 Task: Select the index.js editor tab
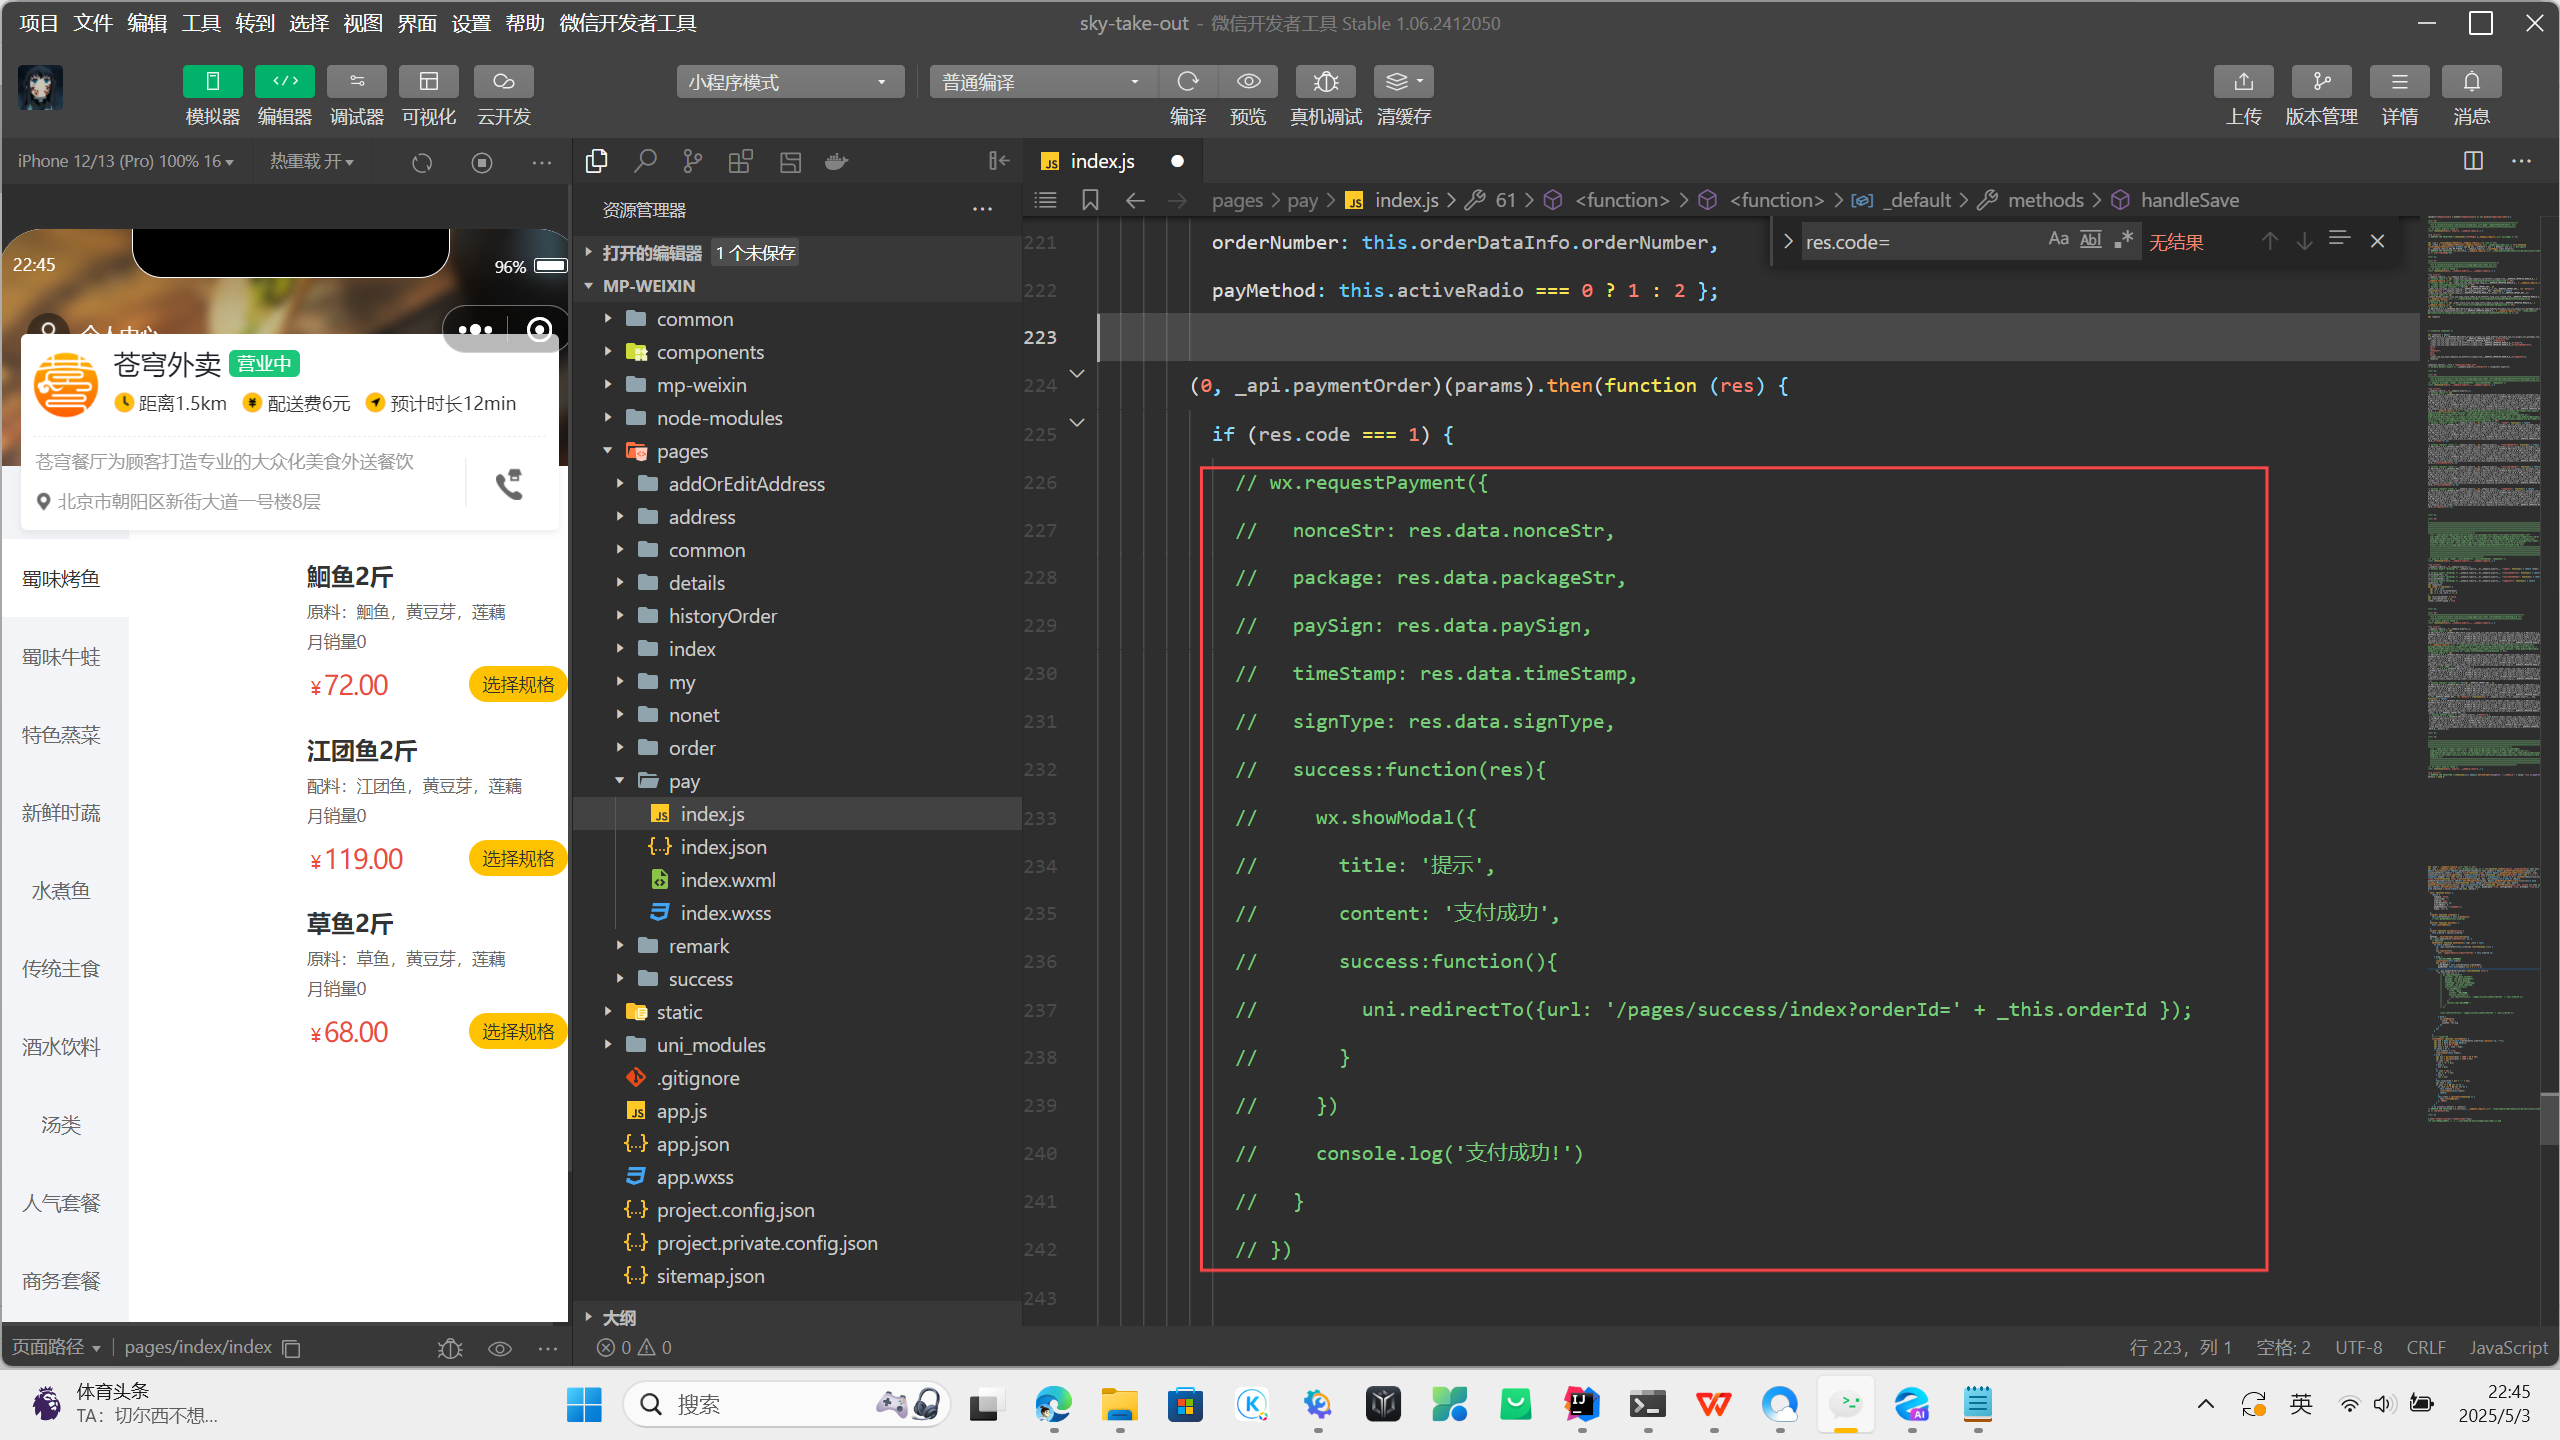(1101, 161)
